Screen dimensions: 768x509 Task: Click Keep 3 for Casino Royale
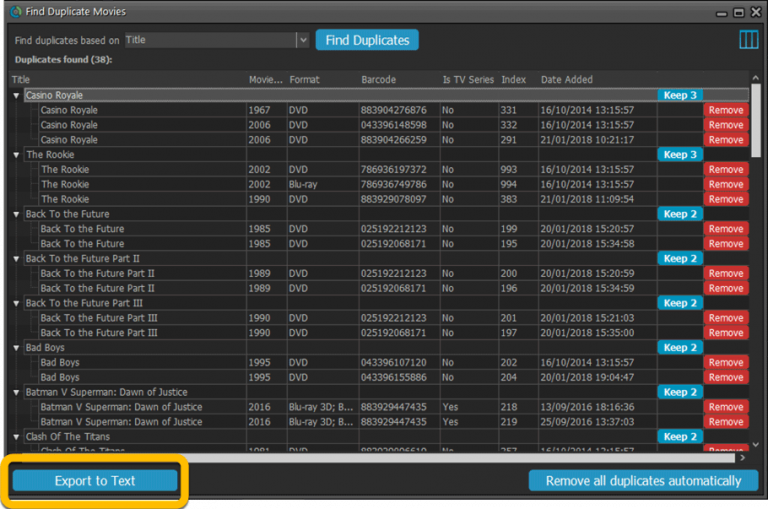[x=680, y=95]
